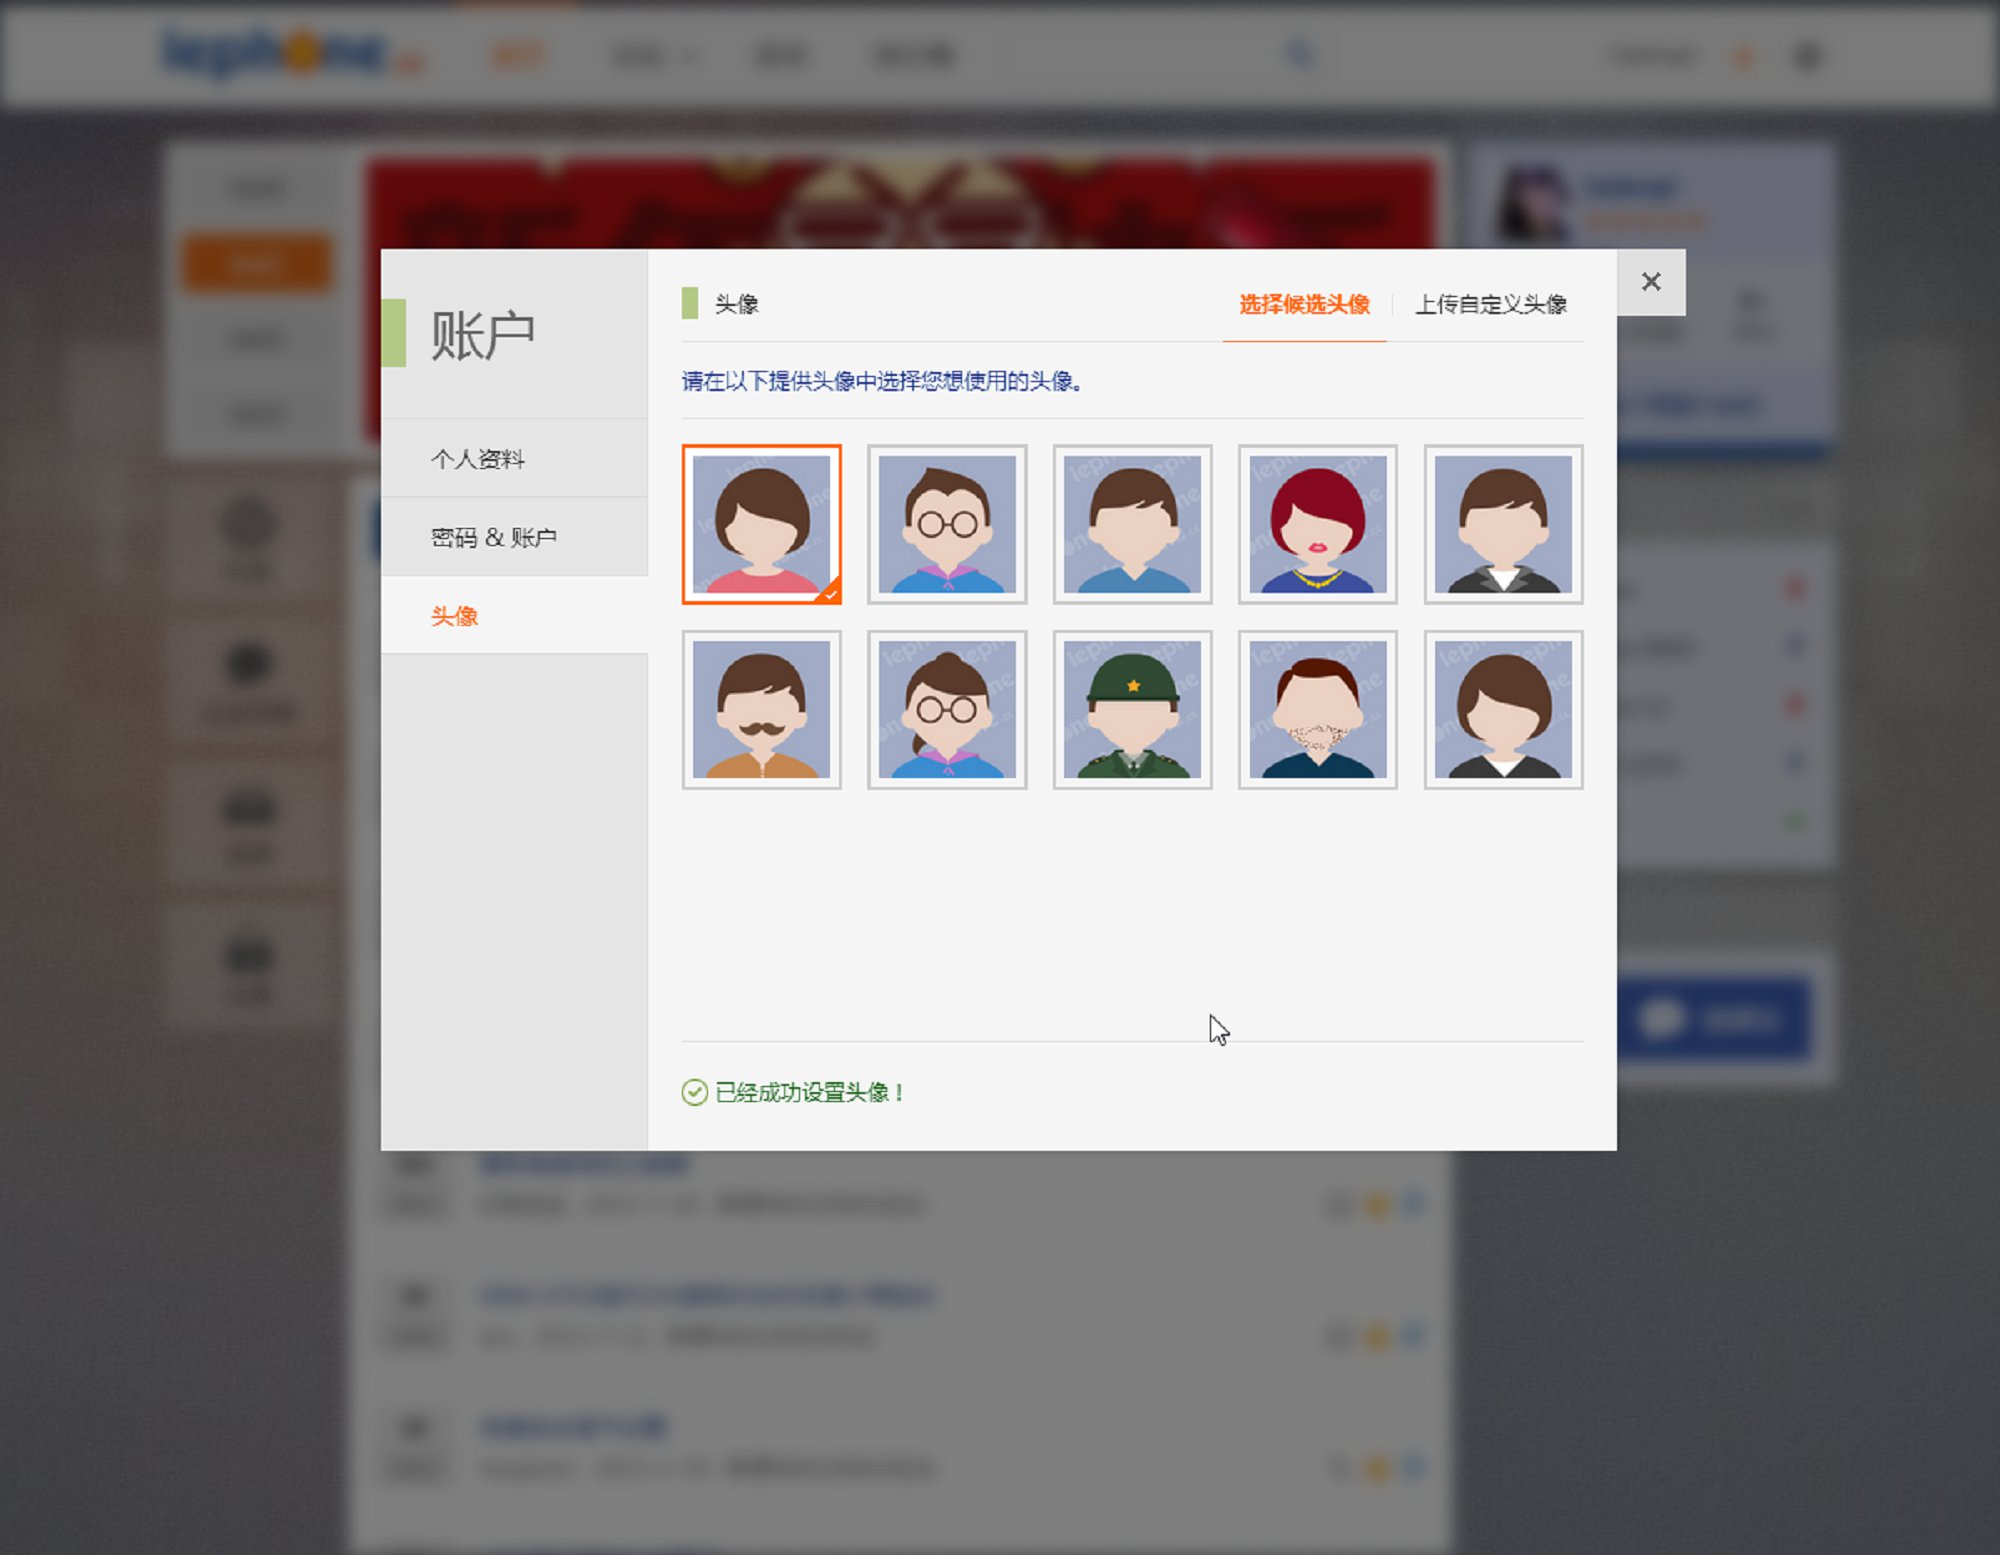Select the red-haired woman avatar
This screenshot has height=1555, width=2000.
1317,524
